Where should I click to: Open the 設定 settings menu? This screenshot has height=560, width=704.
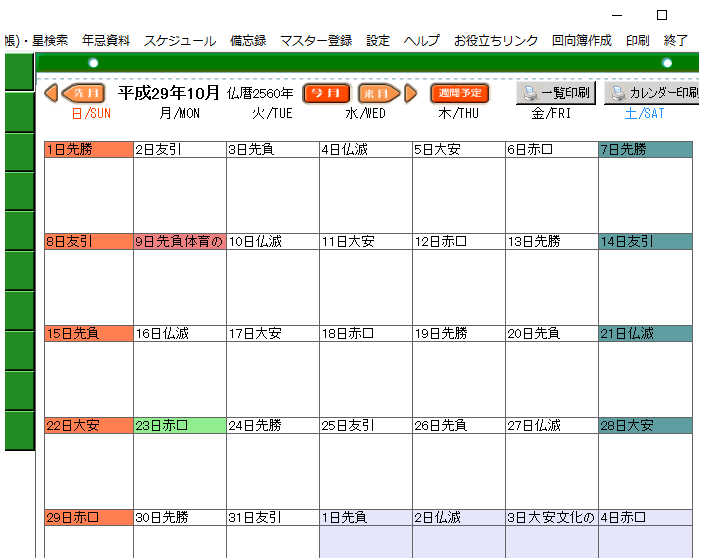click(x=378, y=41)
